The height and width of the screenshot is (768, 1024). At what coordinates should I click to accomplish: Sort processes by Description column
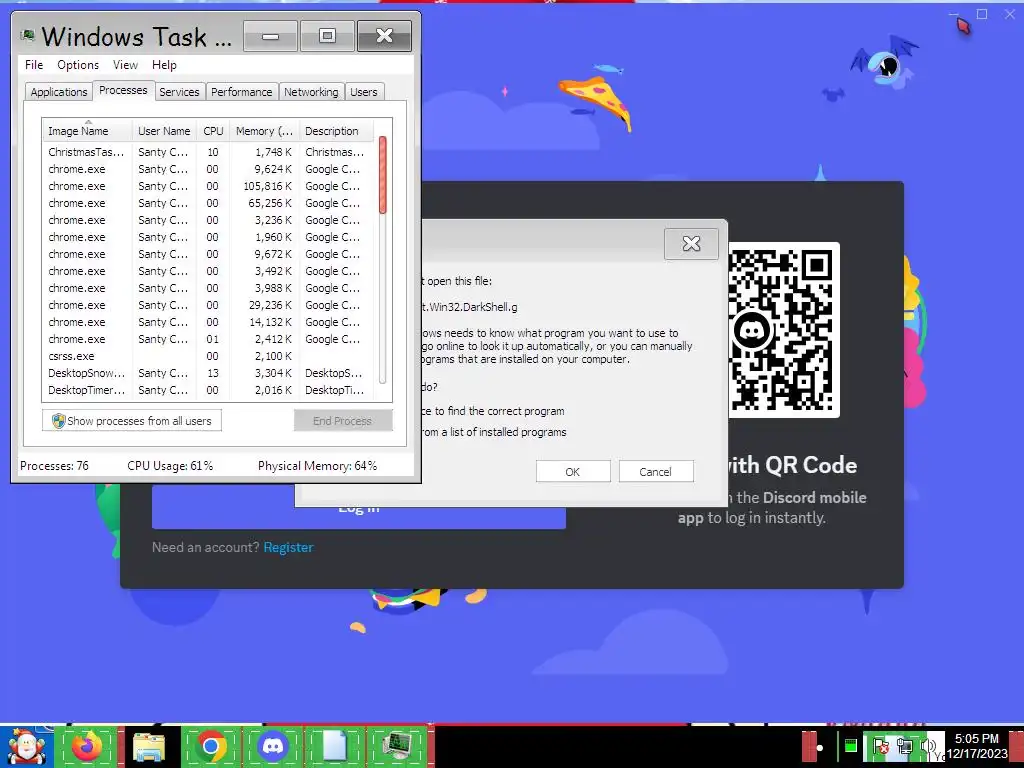(x=336, y=131)
